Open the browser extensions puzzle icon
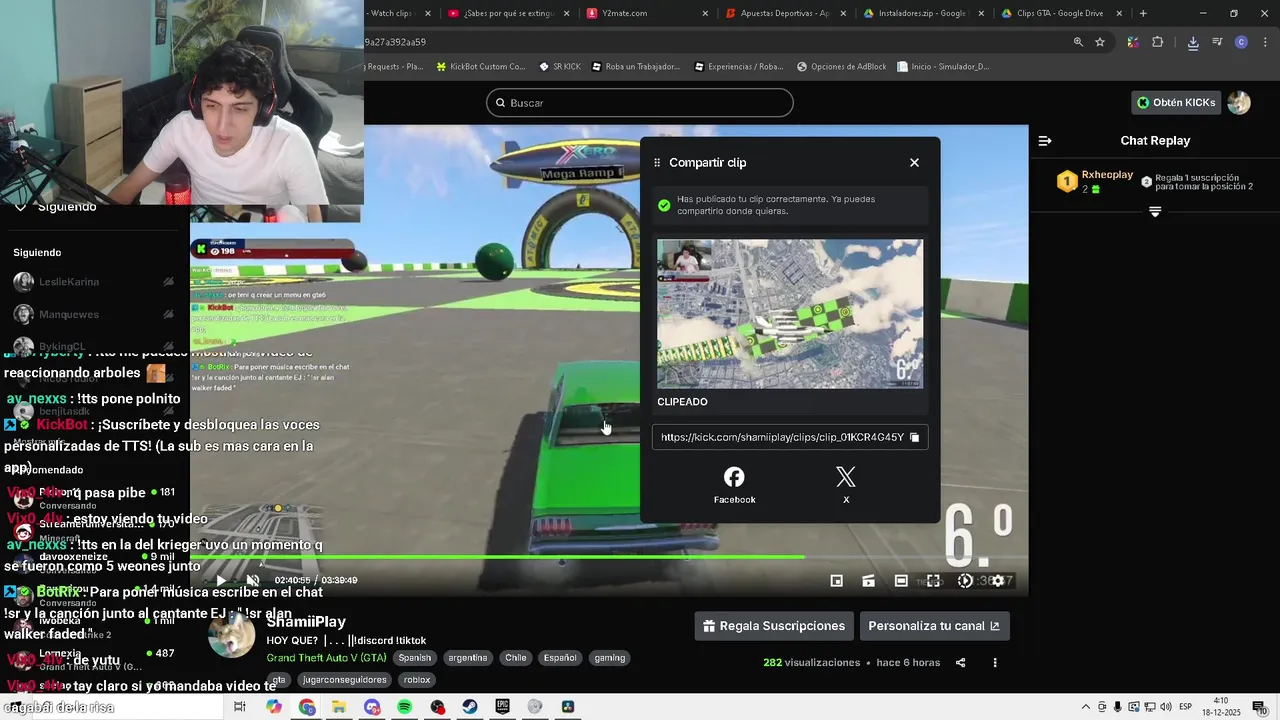The width and height of the screenshot is (1280, 720). 1158,42
